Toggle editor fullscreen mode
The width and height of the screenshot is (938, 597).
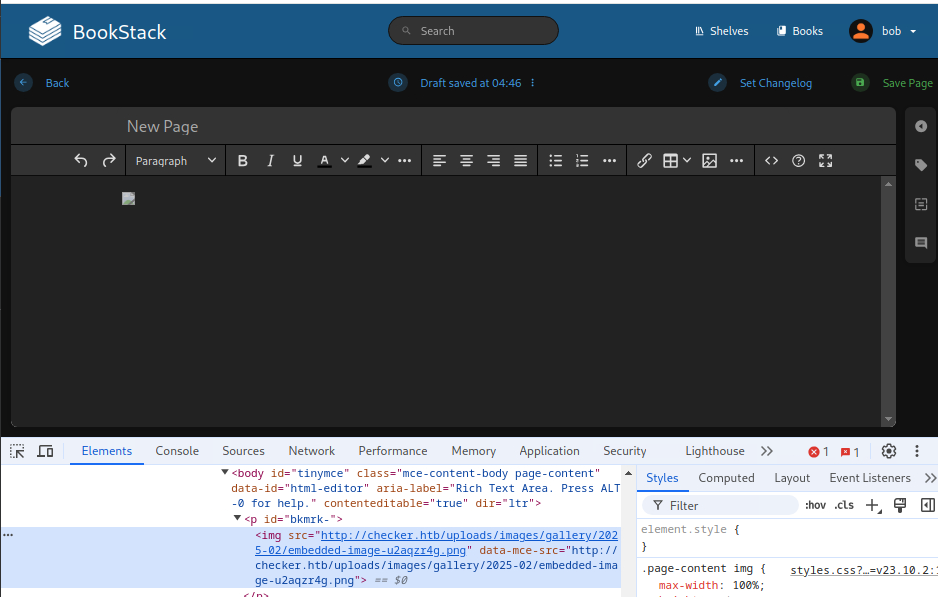(825, 160)
